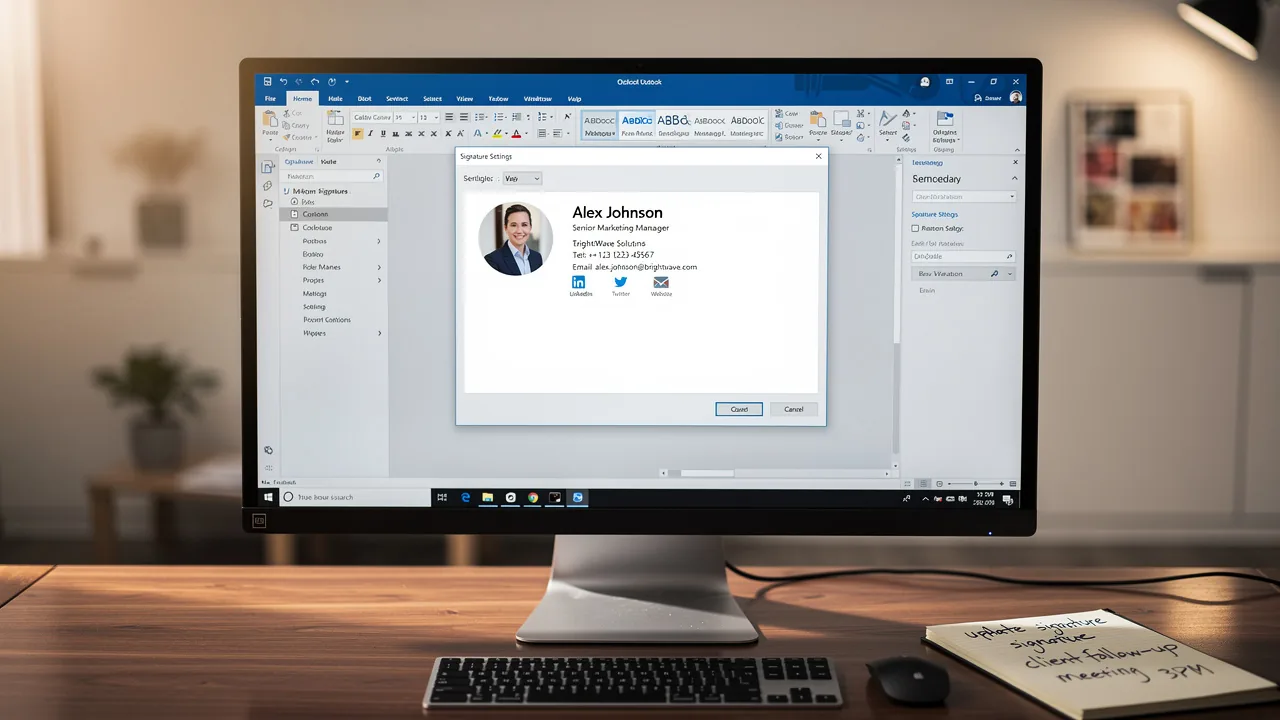Click the Twitter bird icon in the signature
1280x720 pixels.
[x=621, y=282]
